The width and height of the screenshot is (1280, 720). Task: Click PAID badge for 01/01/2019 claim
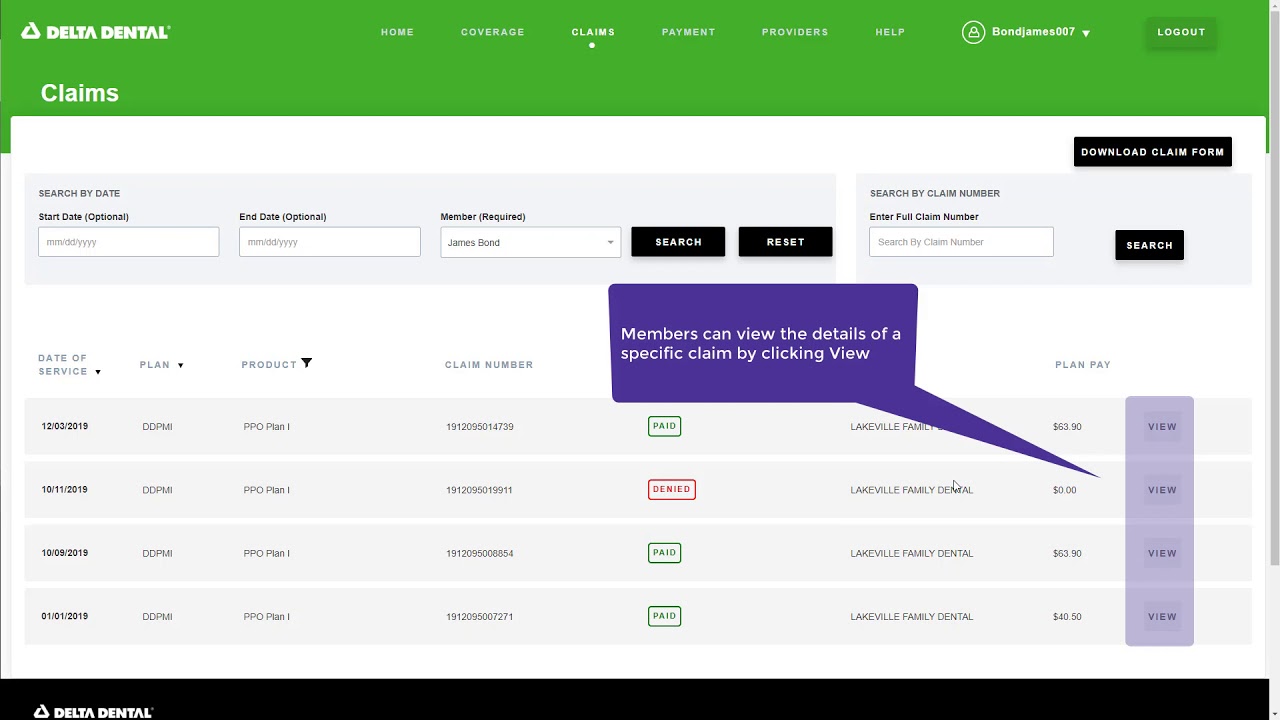[664, 616]
